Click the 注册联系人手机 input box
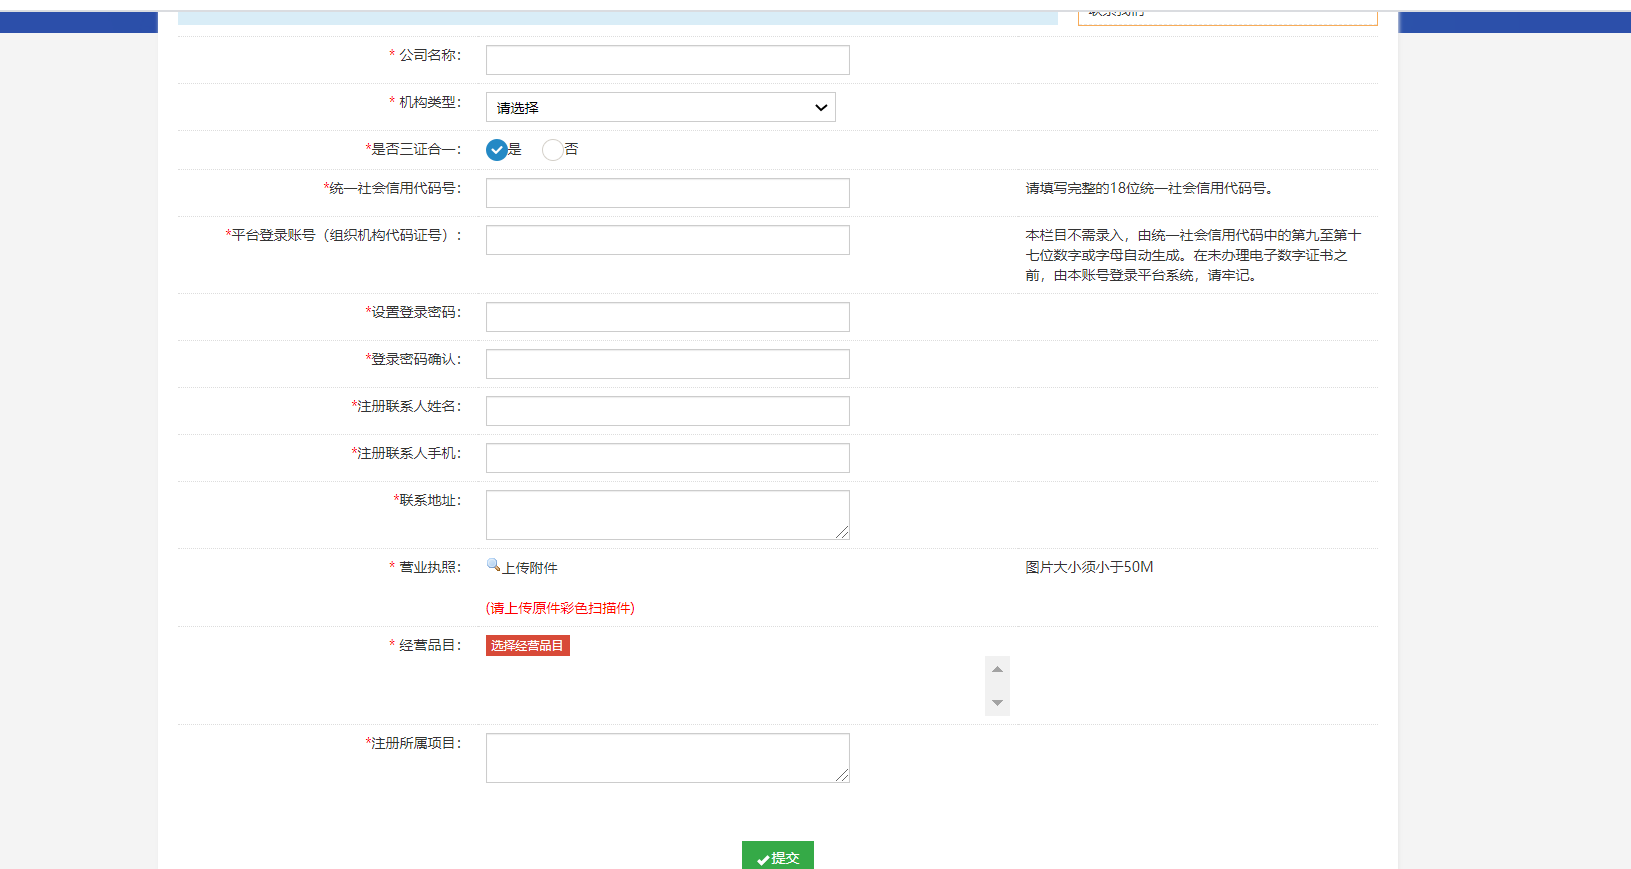1631x869 pixels. 667,458
